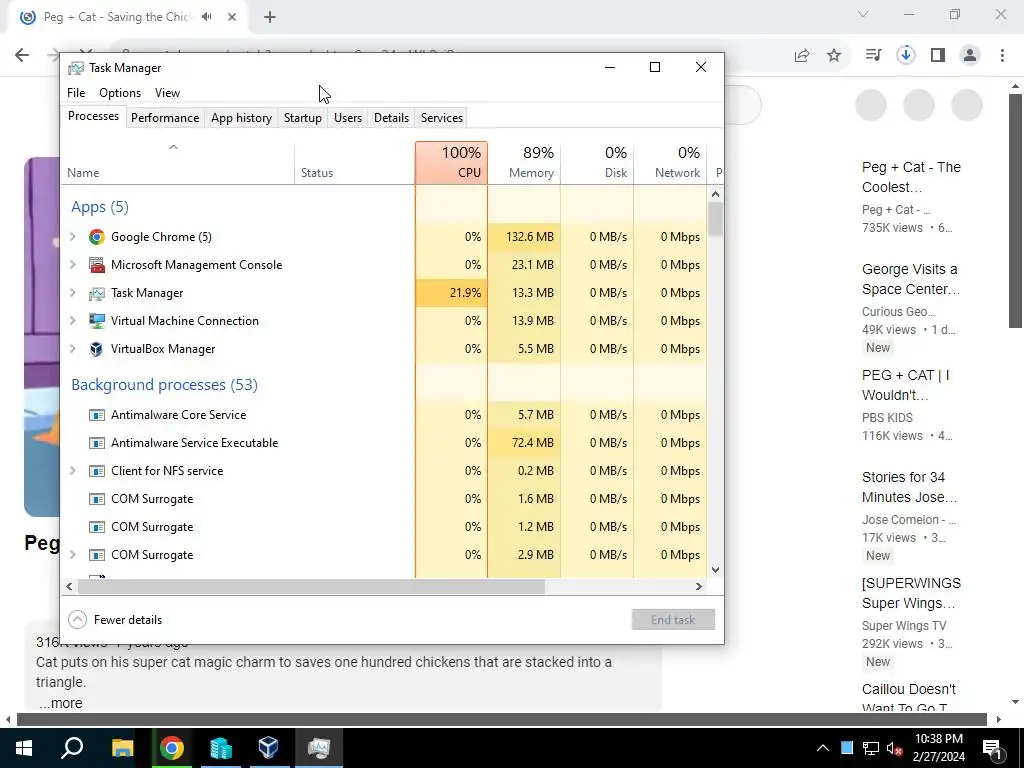Viewport: 1024px width, 768px height.
Task: Open Chrome's media control icon
Action: [x=873, y=56]
